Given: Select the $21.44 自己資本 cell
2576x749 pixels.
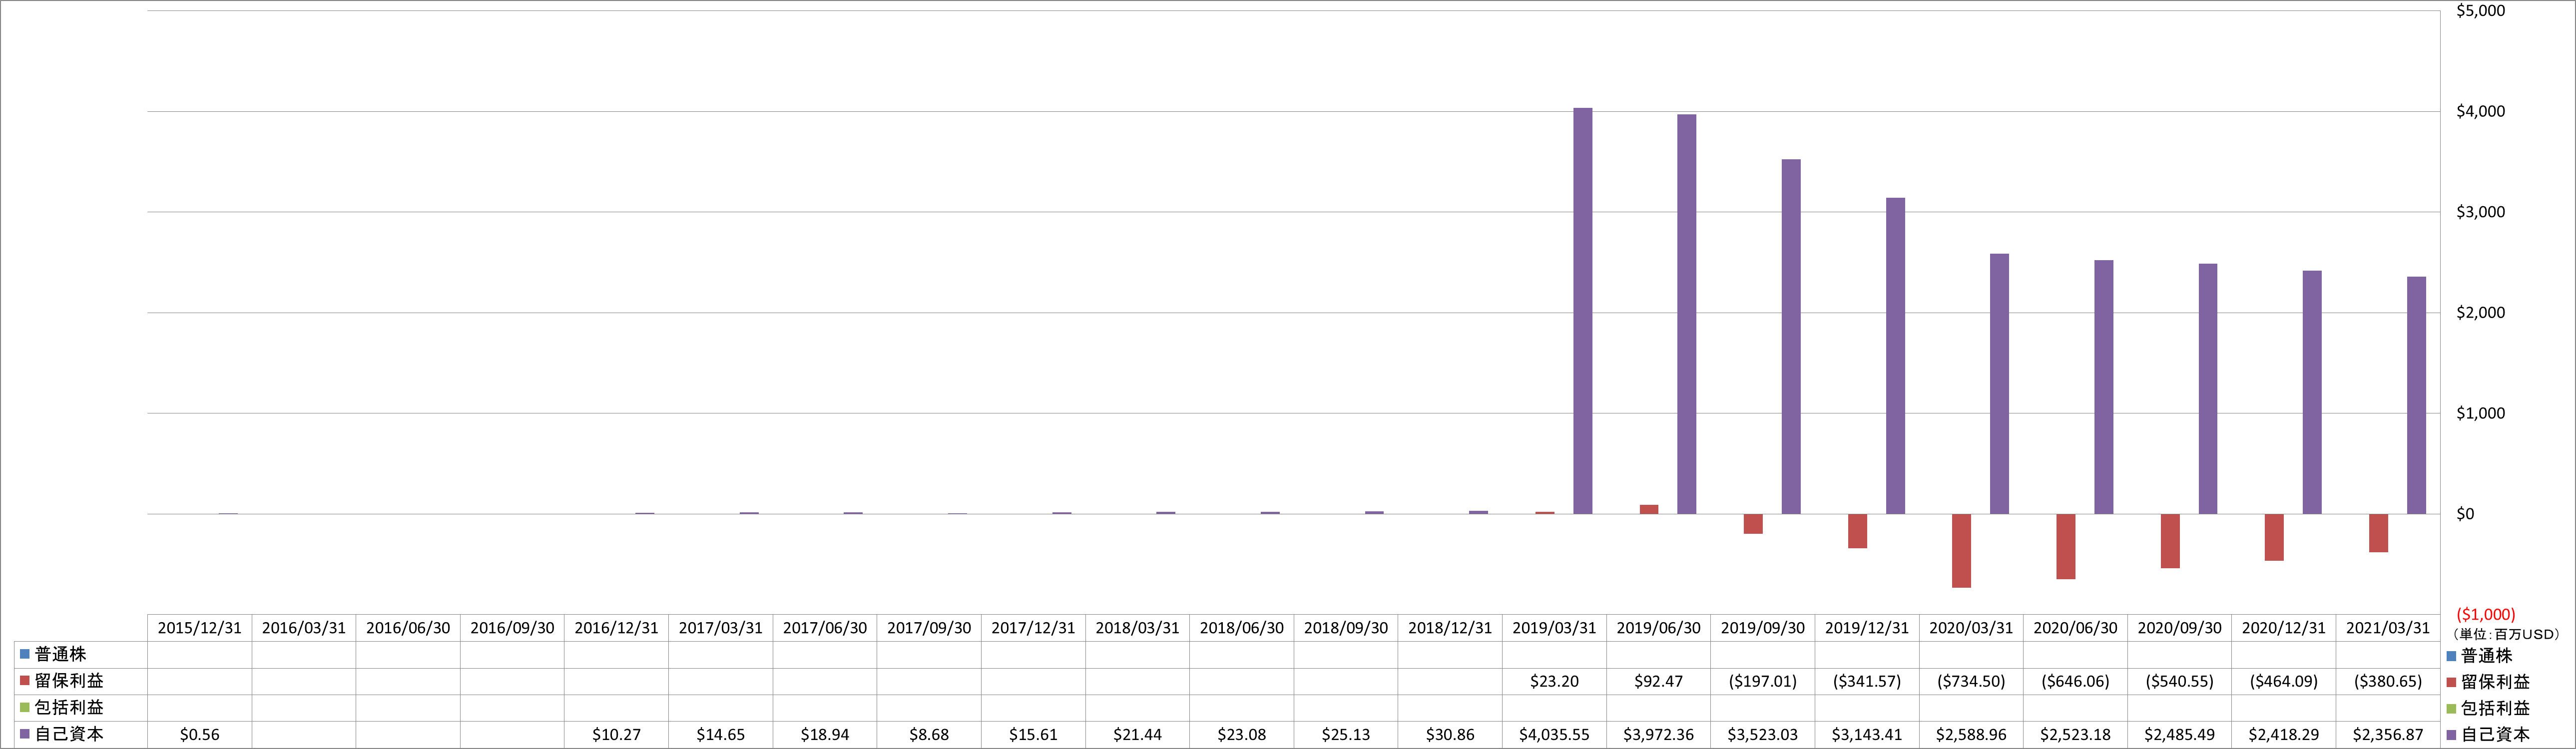Looking at the screenshot, I should pyautogui.click(x=1137, y=735).
